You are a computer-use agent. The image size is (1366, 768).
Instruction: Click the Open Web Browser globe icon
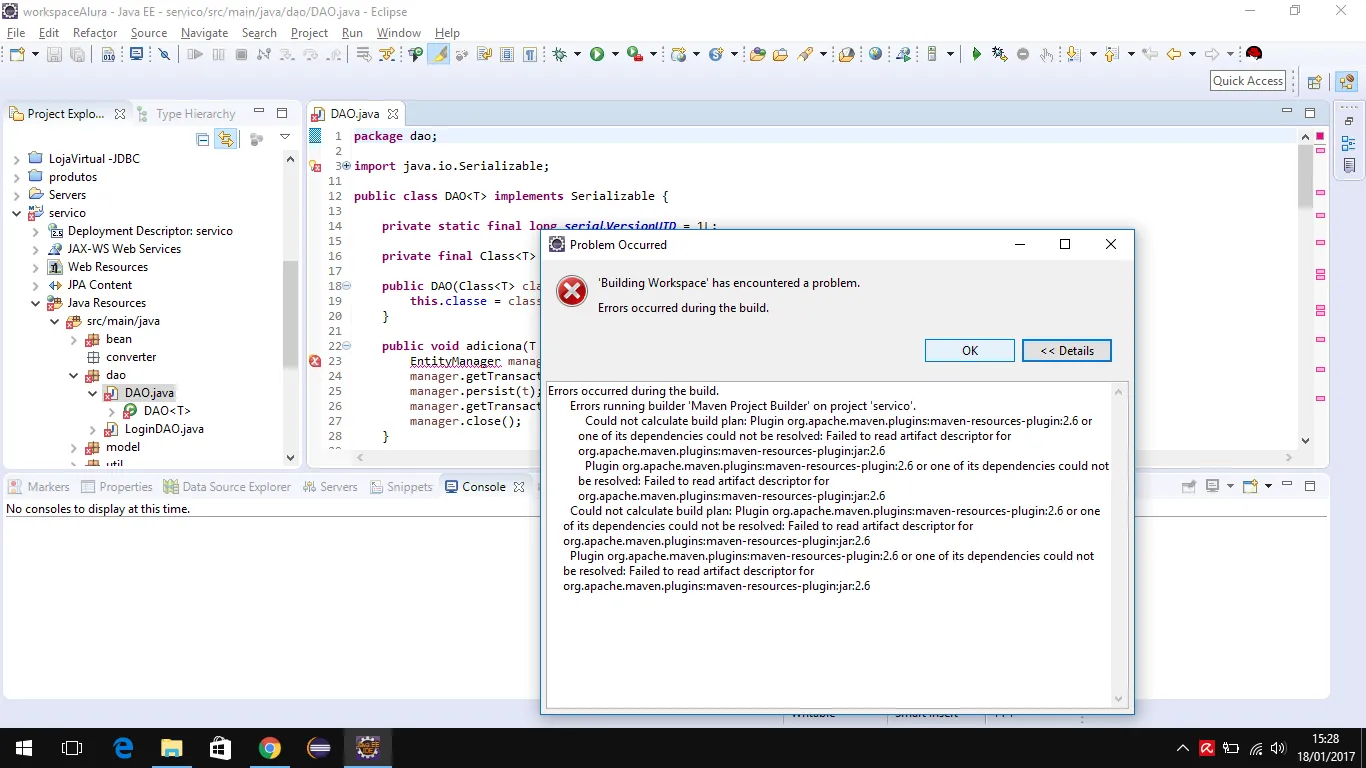(876, 55)
